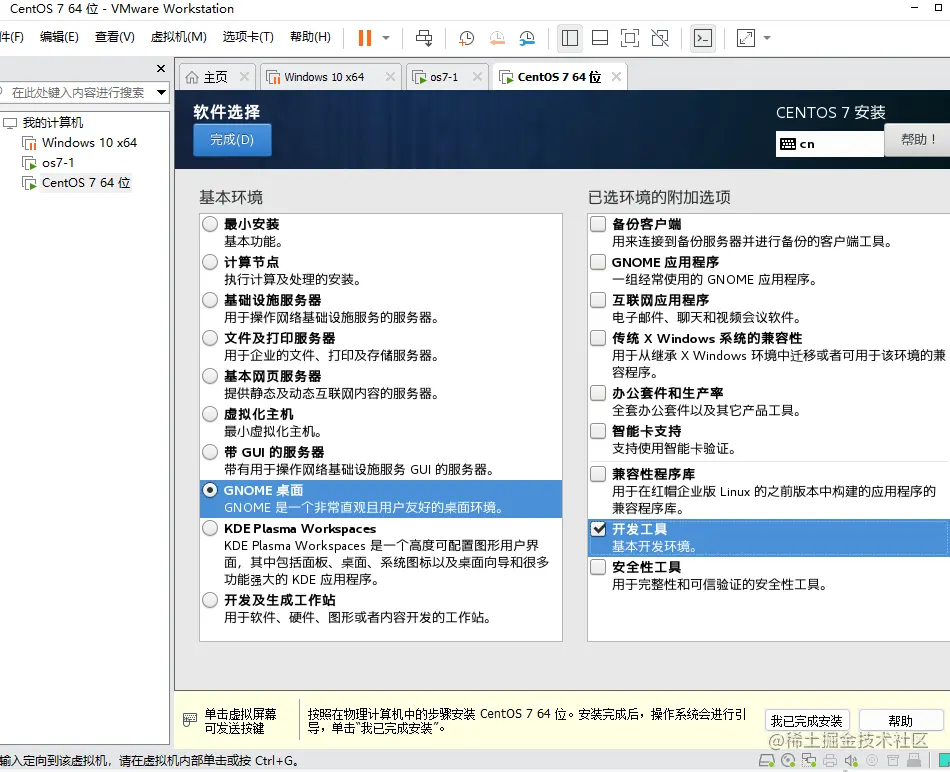Screen dimensions: 950x772
Task: Click the cn keyboard layout indicator
Action: point(829,144)
